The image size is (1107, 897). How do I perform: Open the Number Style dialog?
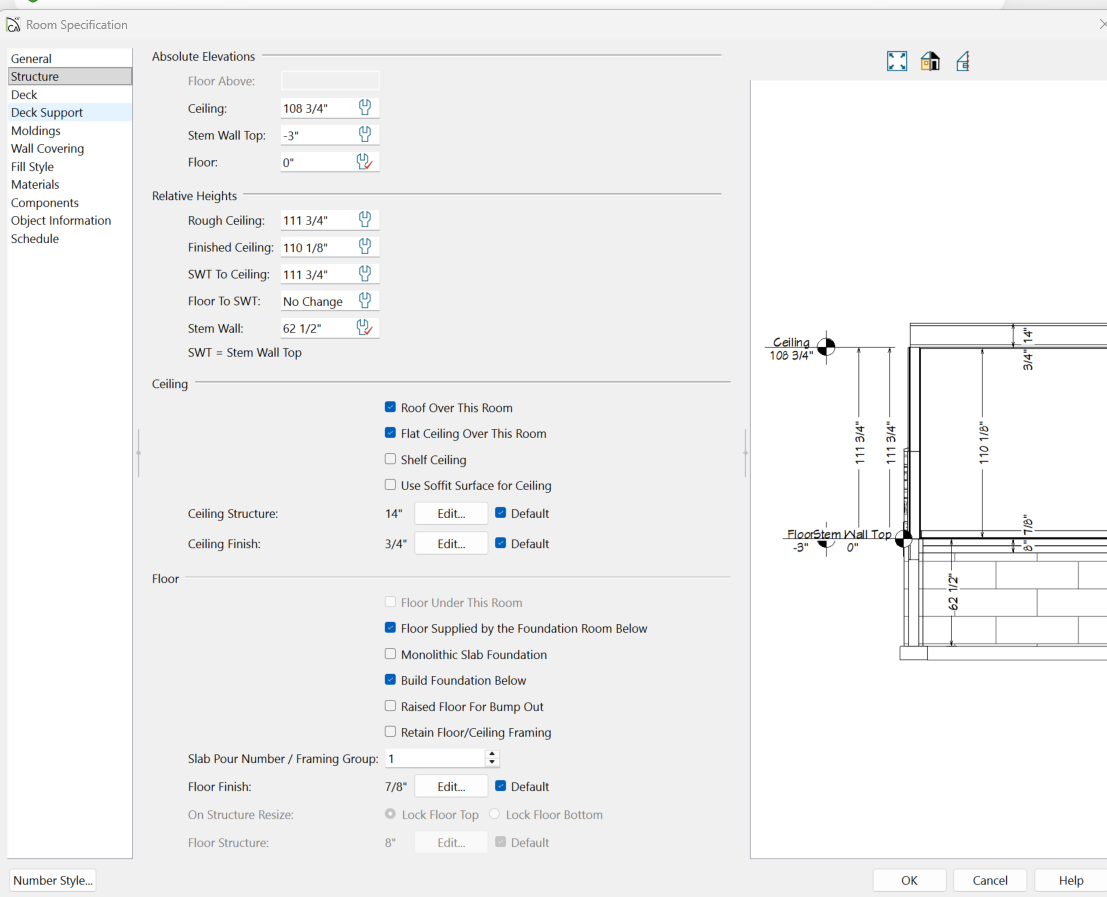pos(53,881)
